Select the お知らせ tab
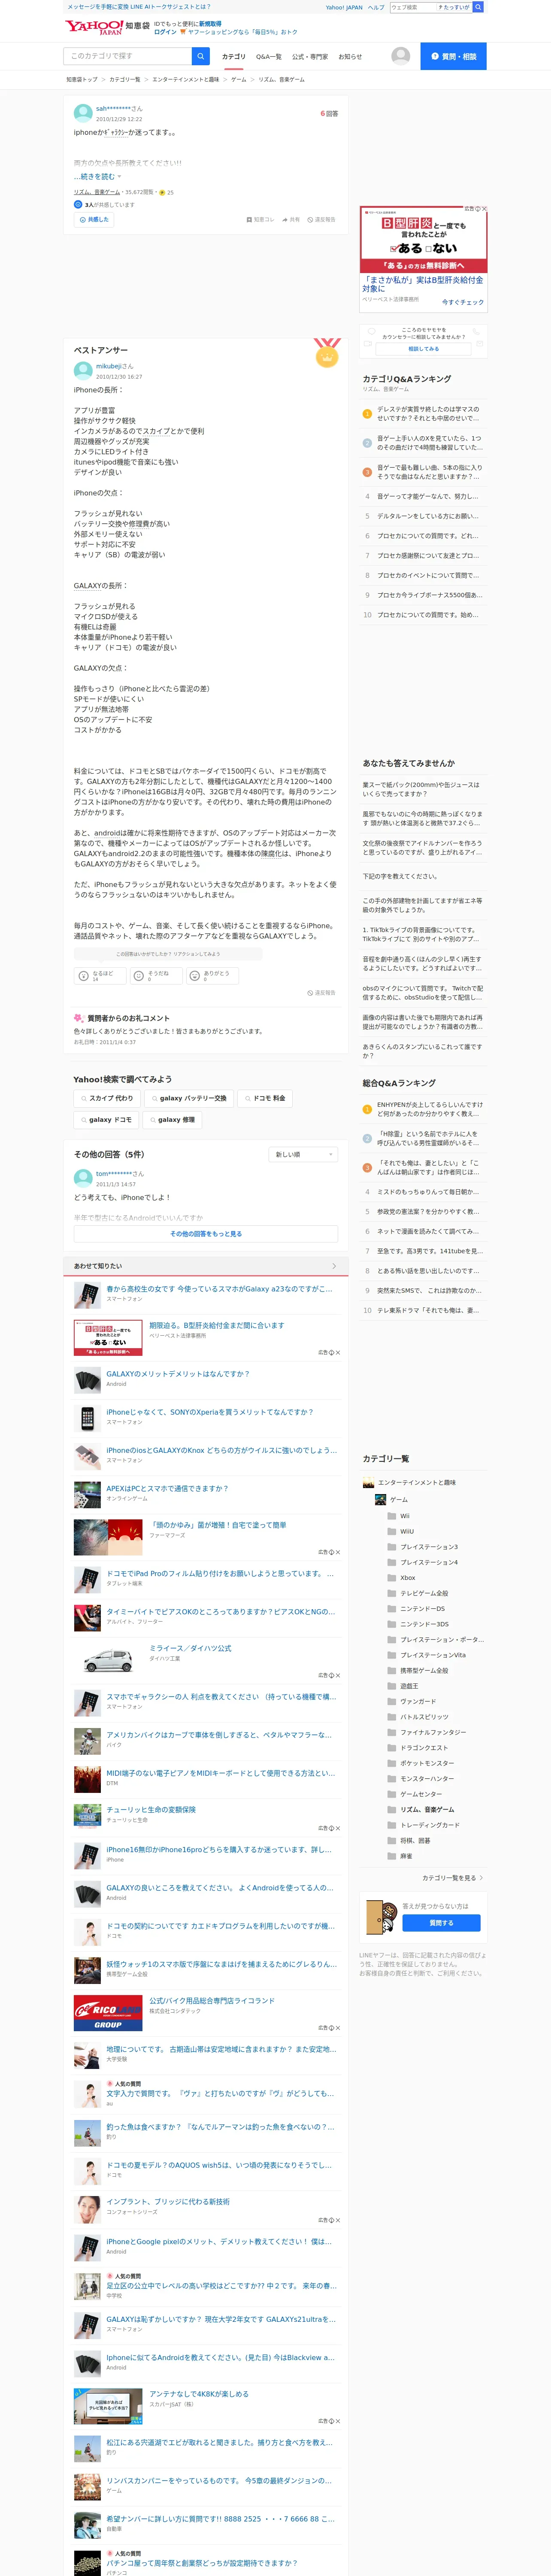The height and width of the screenshot is (2576, 551). (350, 57)
